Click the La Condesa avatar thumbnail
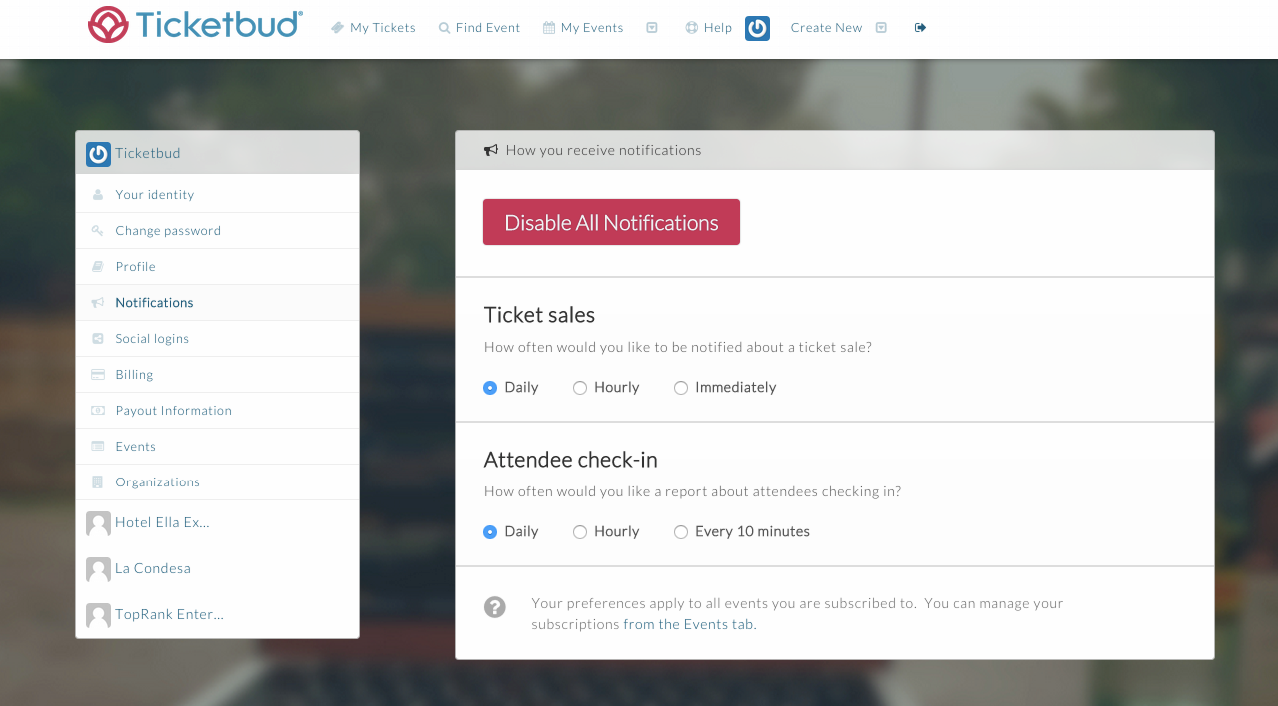 click(98, 569)
